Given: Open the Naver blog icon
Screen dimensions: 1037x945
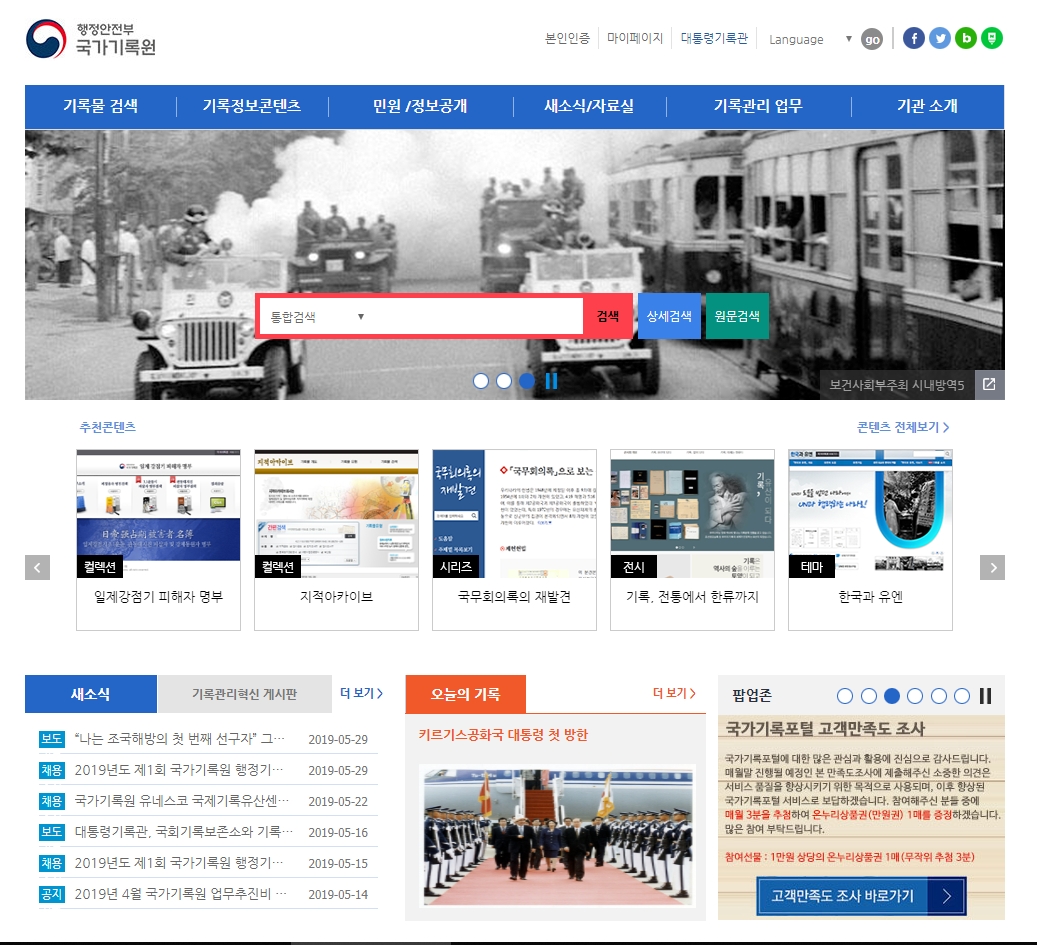Looking at the screenshot, I should point(966,39).
